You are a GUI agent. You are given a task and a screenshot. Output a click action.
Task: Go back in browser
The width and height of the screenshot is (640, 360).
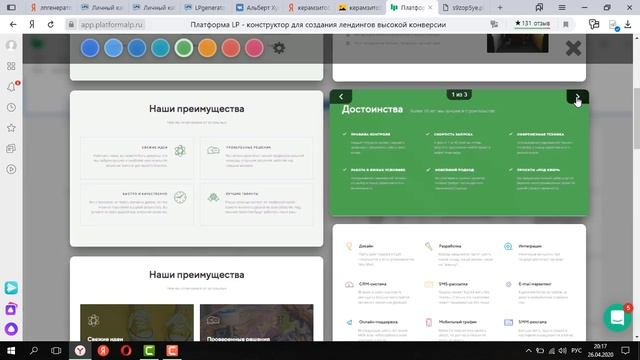tap(13, 24)
